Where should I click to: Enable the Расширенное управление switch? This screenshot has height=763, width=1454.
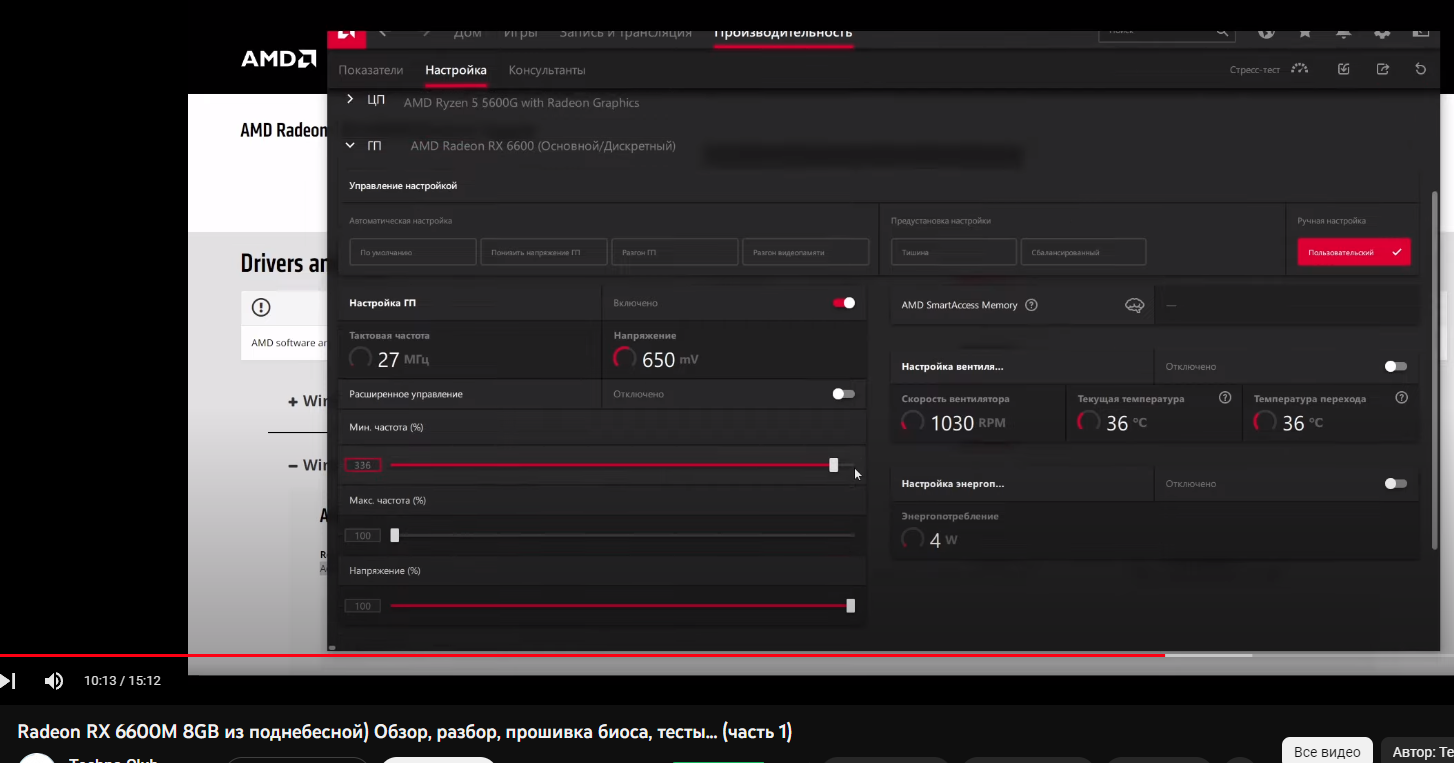click(844, 394)
